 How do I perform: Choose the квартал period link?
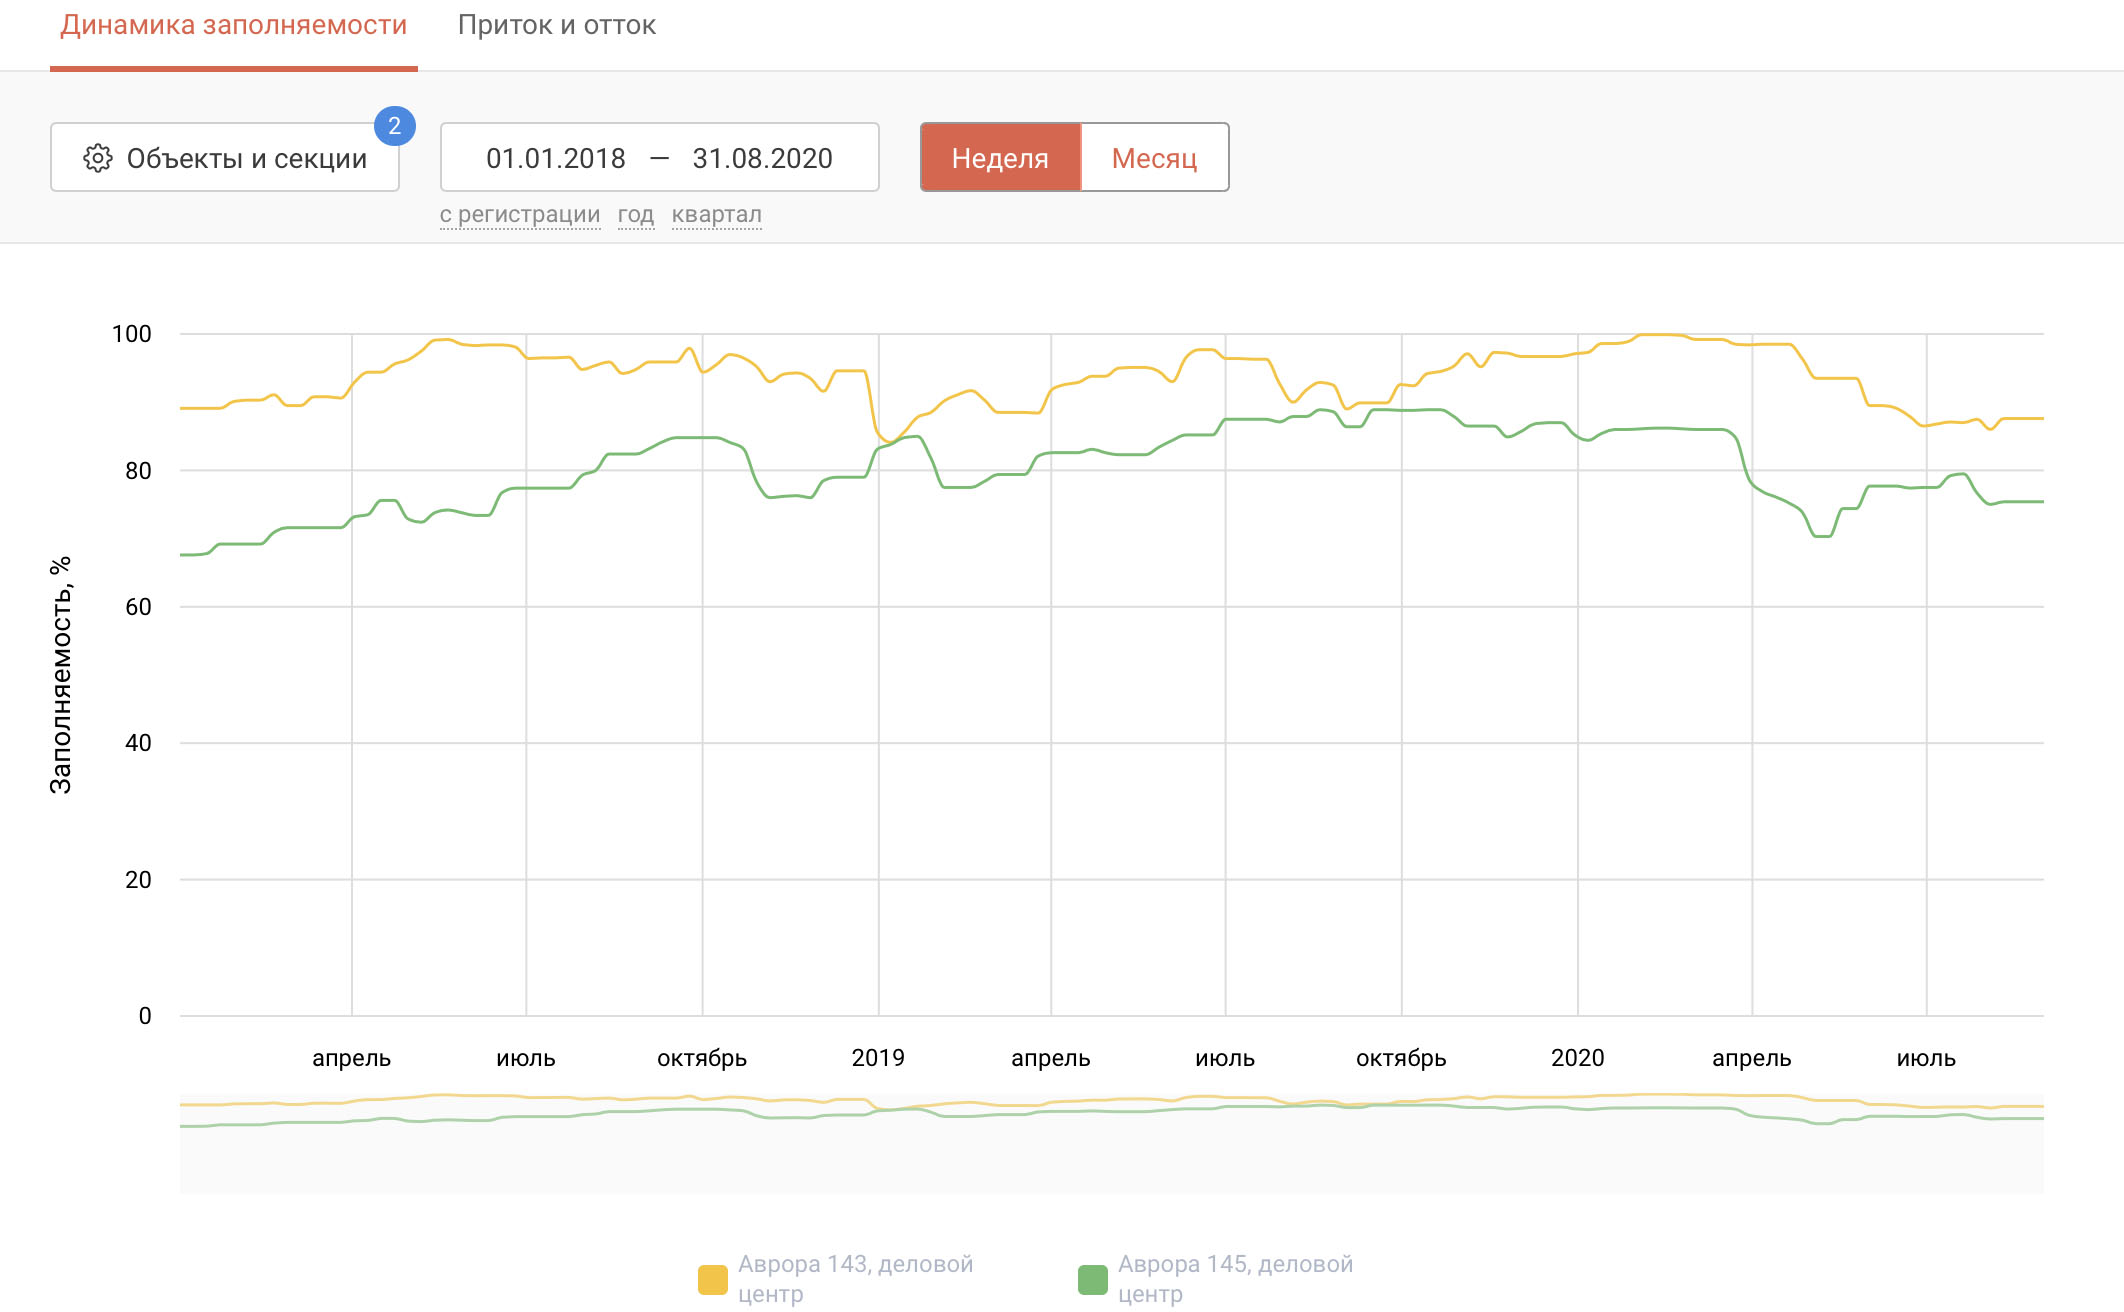click(717, 214)
